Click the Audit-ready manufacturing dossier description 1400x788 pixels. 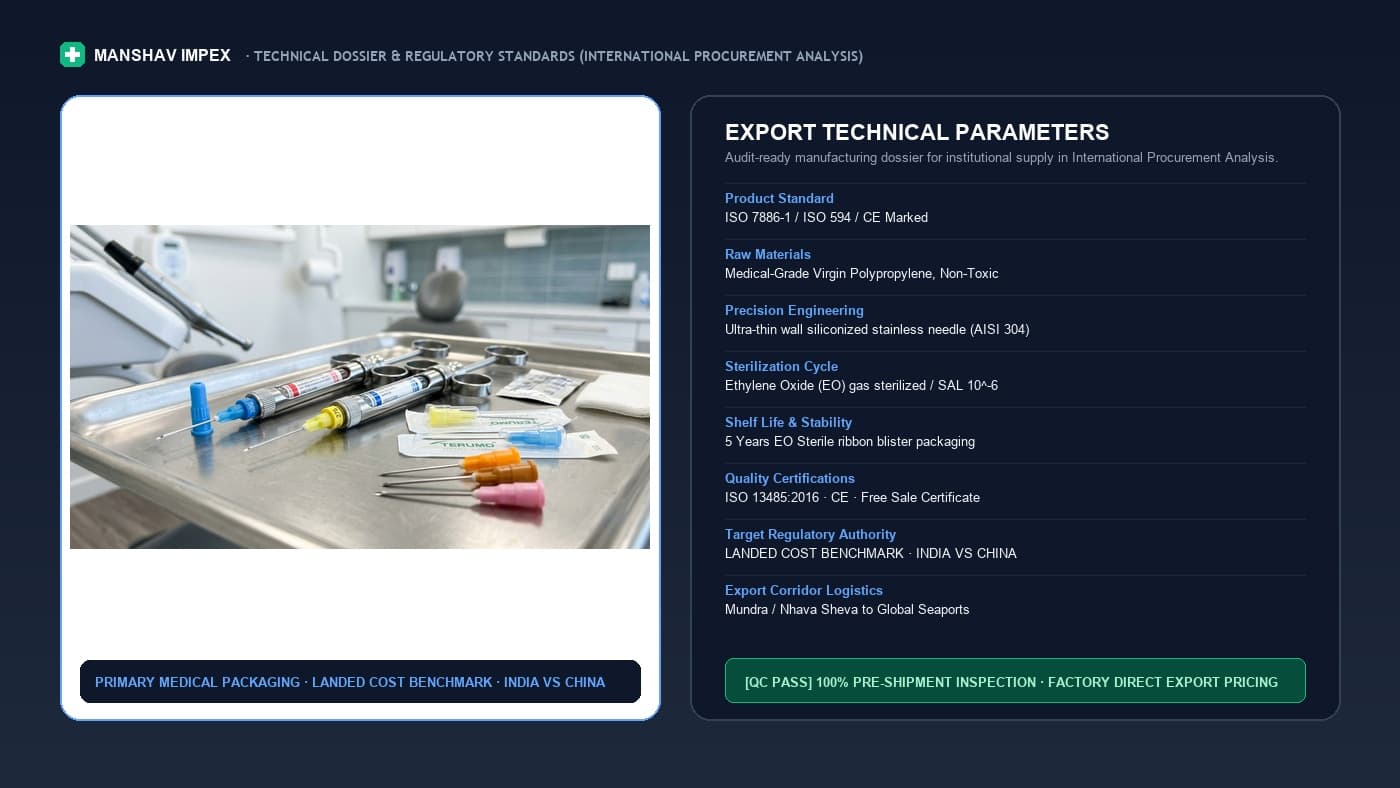click(x=1001, y=158)
